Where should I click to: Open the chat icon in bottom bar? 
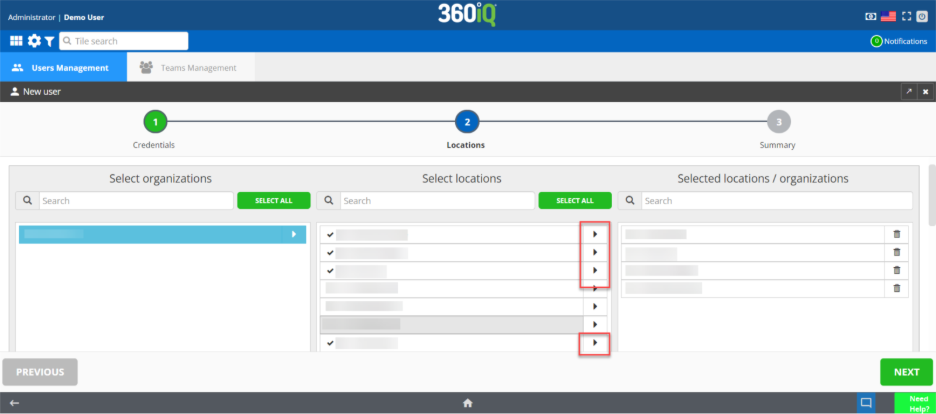point(866,403)
